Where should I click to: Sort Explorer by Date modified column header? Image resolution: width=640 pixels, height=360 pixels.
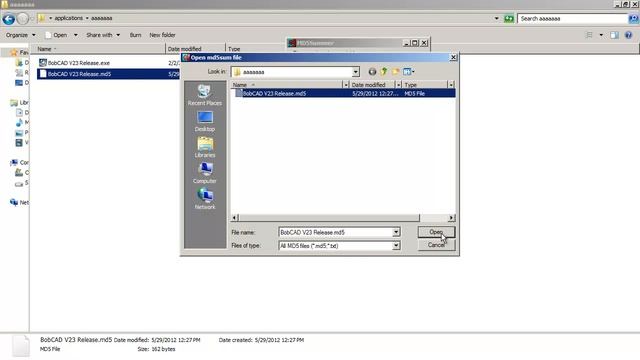195,49
